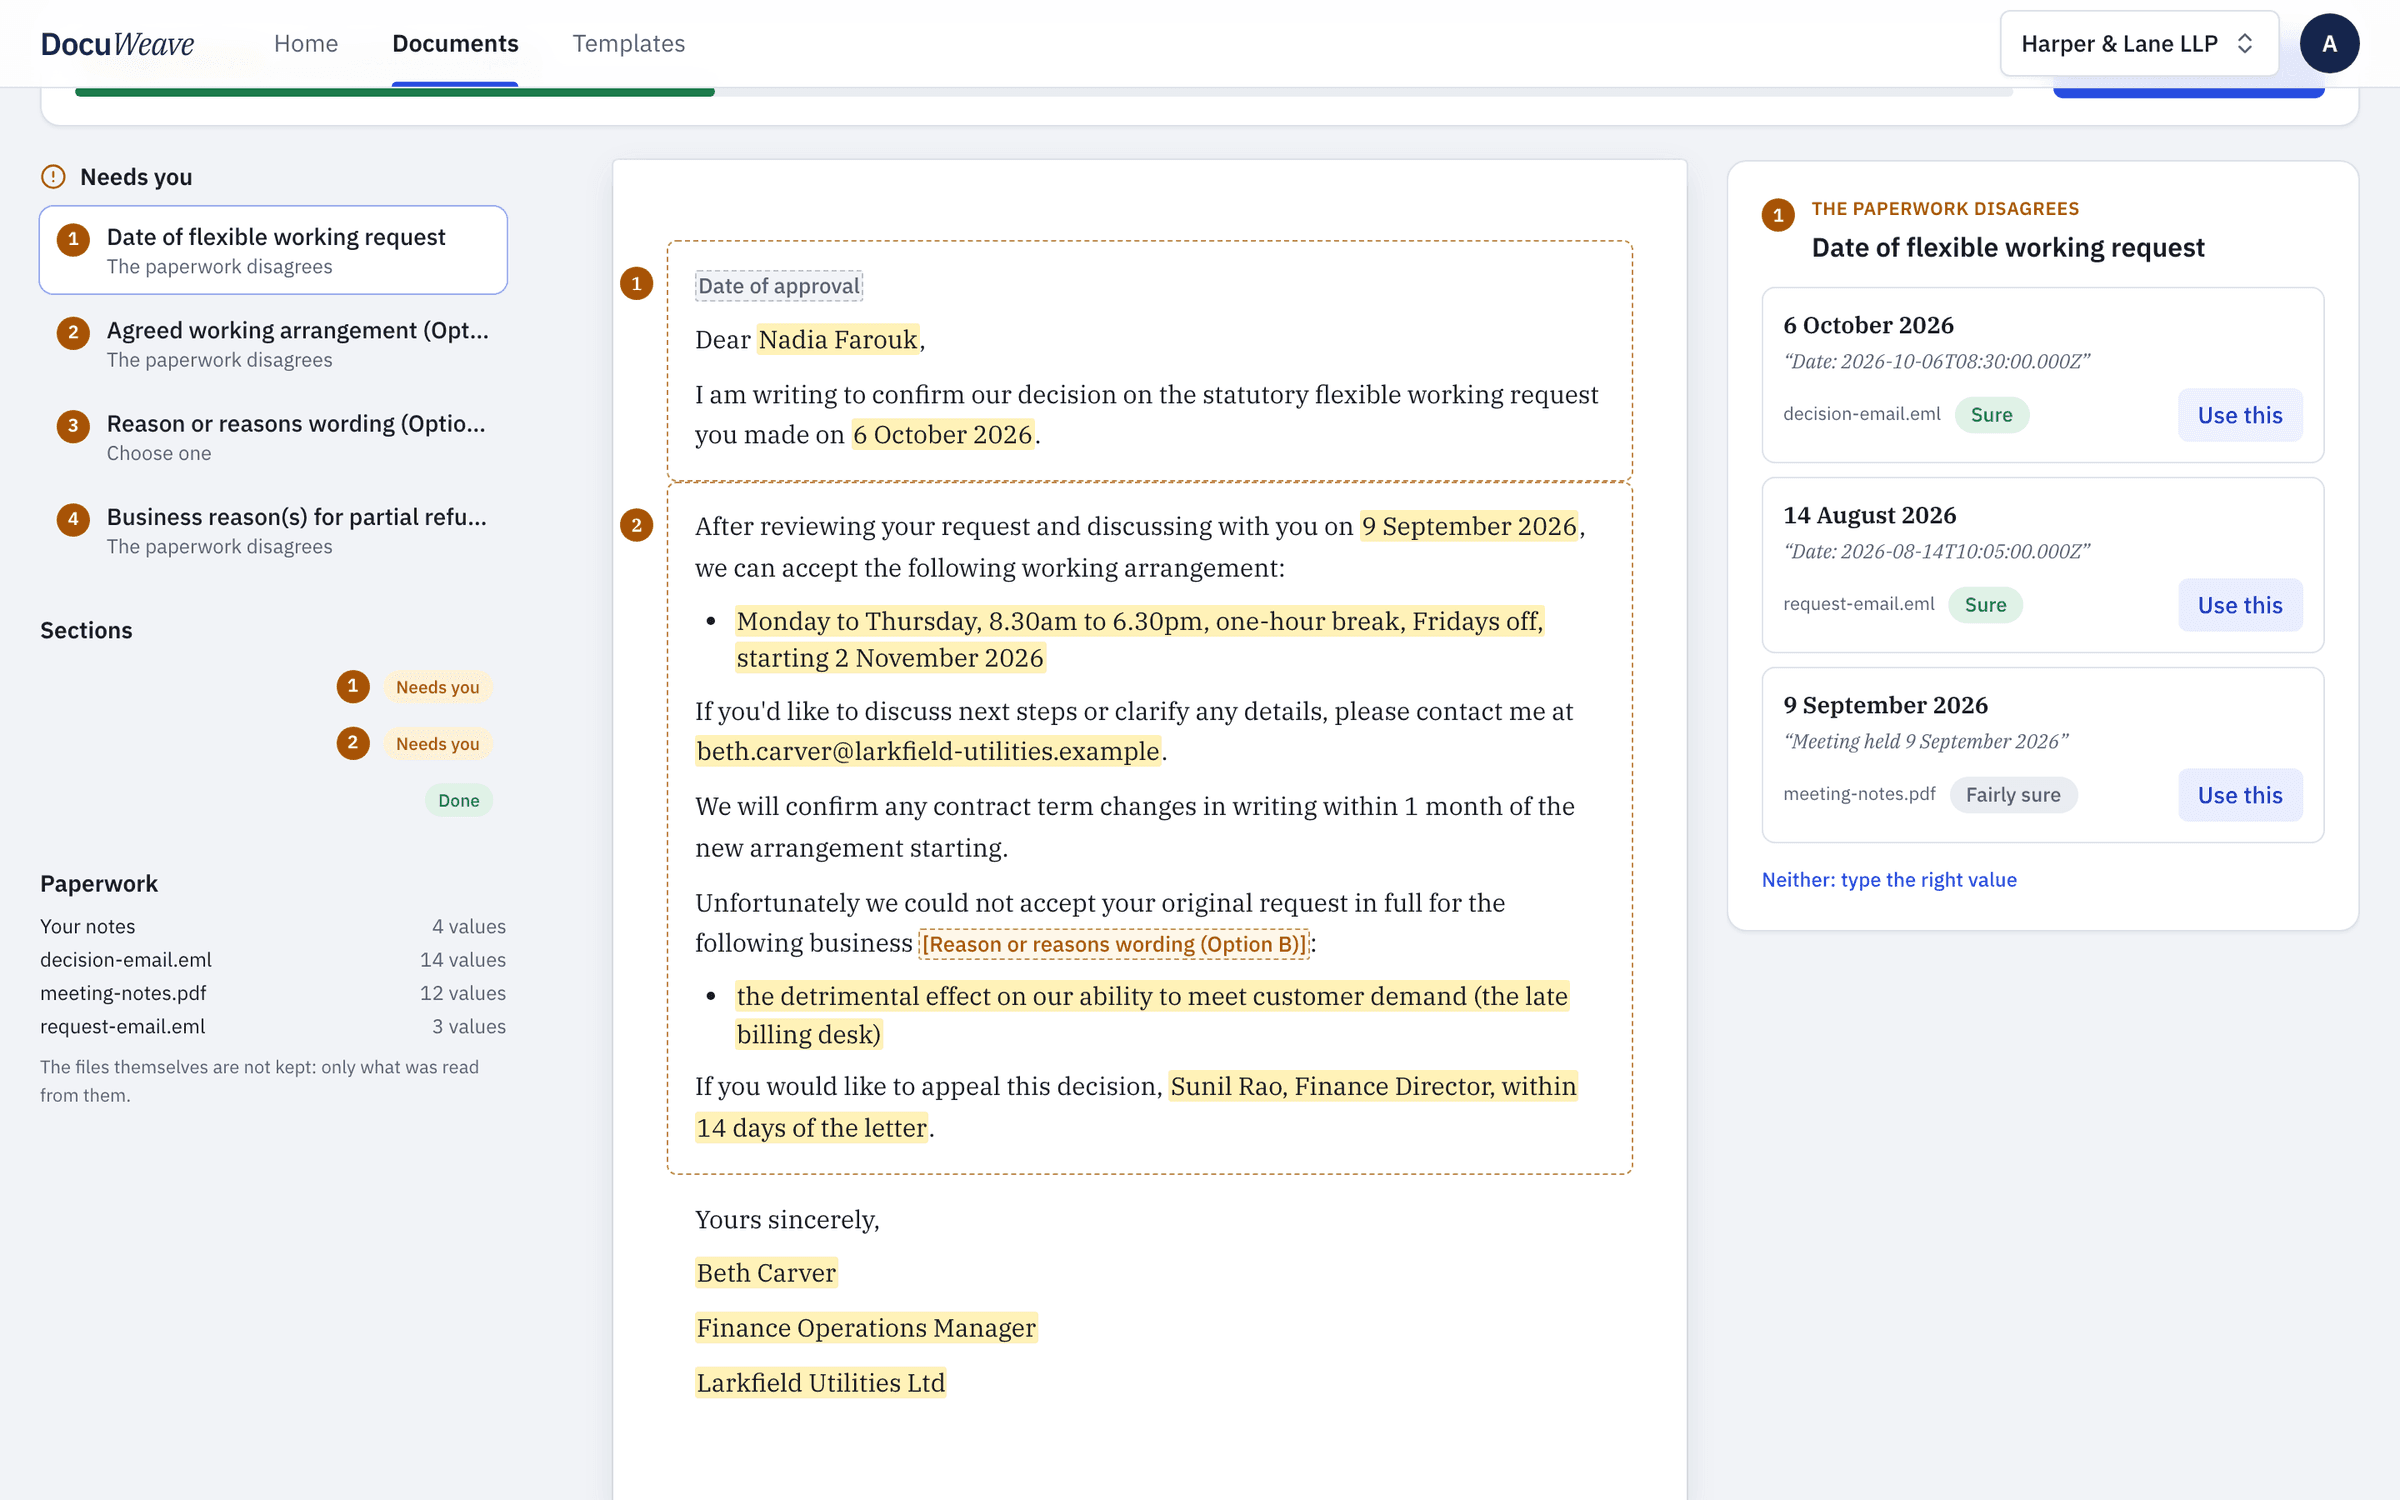Select section 1 badge in Sections list
Screen dimensions: 2400x1500
coord(352,686)
